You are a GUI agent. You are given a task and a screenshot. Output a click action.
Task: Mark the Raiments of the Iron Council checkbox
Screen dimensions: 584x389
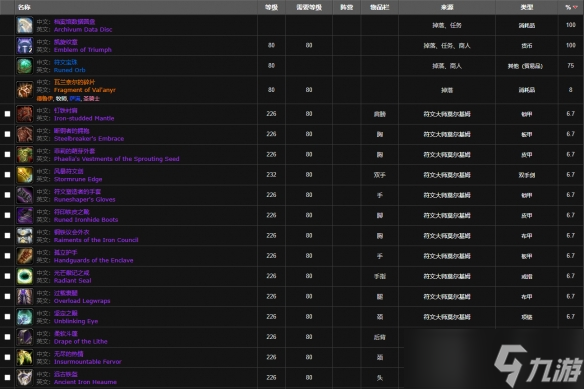coord(7,235)
